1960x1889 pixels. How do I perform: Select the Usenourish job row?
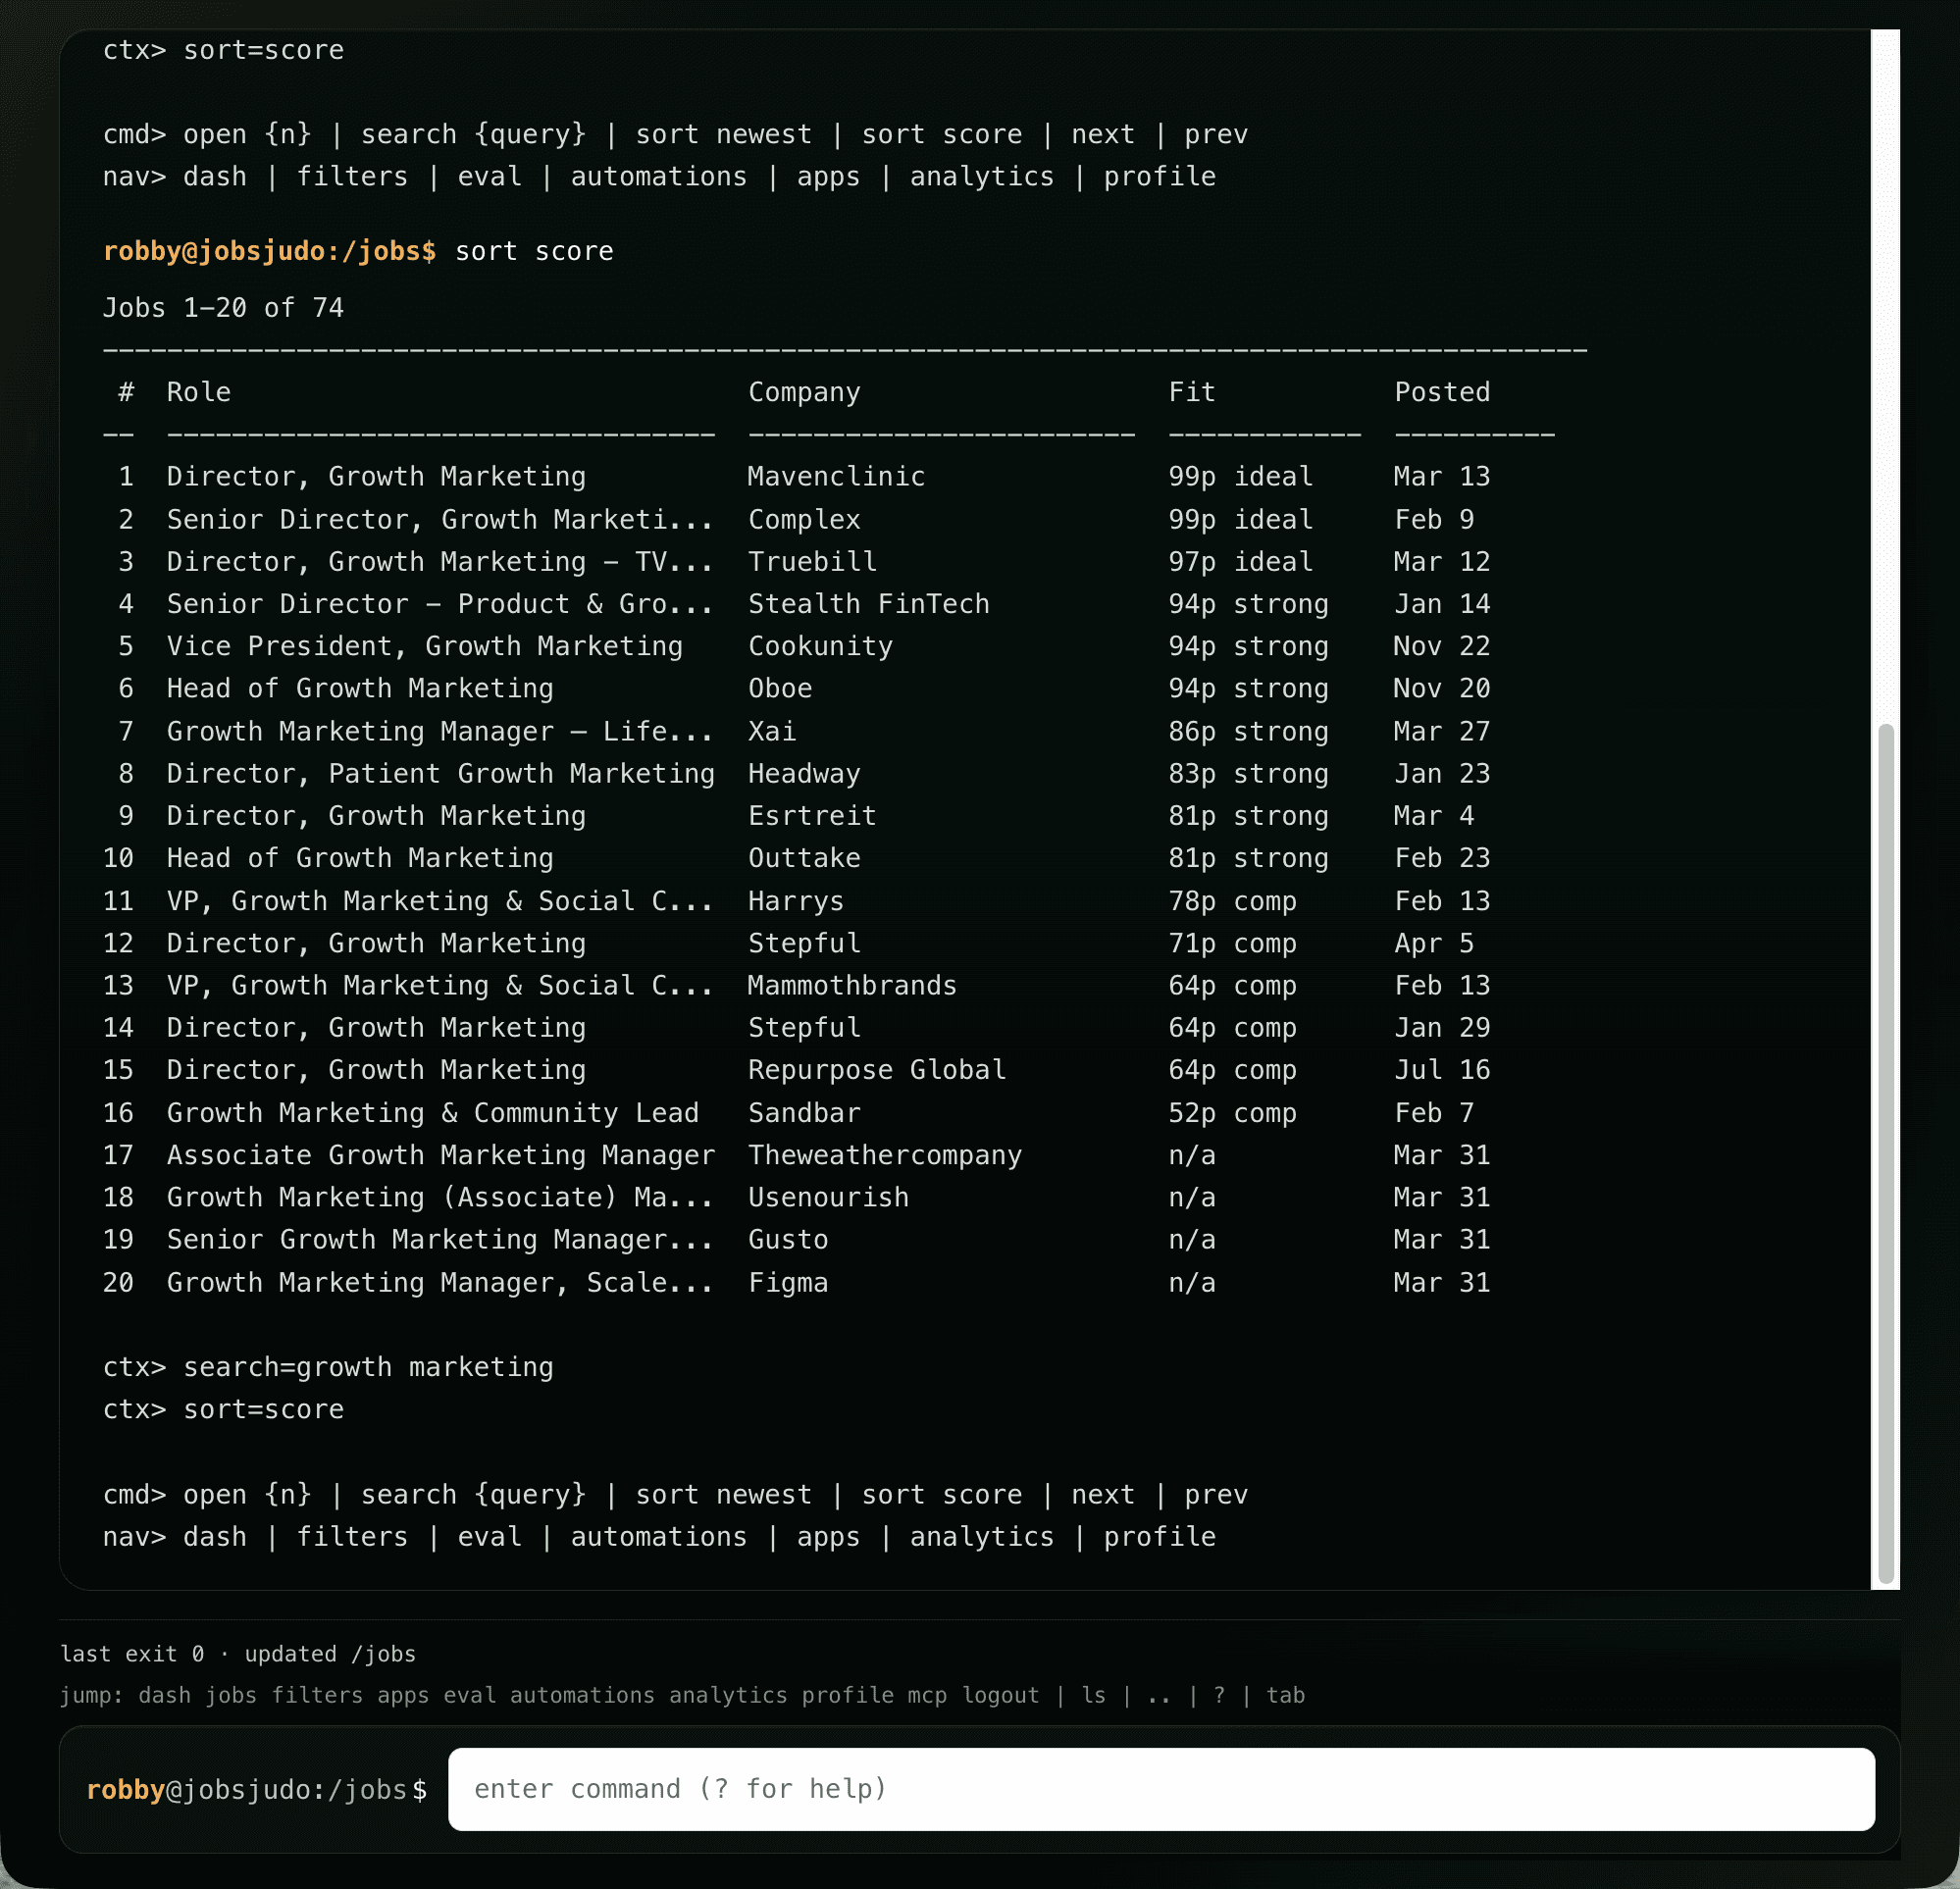(x=796, y=1197)
